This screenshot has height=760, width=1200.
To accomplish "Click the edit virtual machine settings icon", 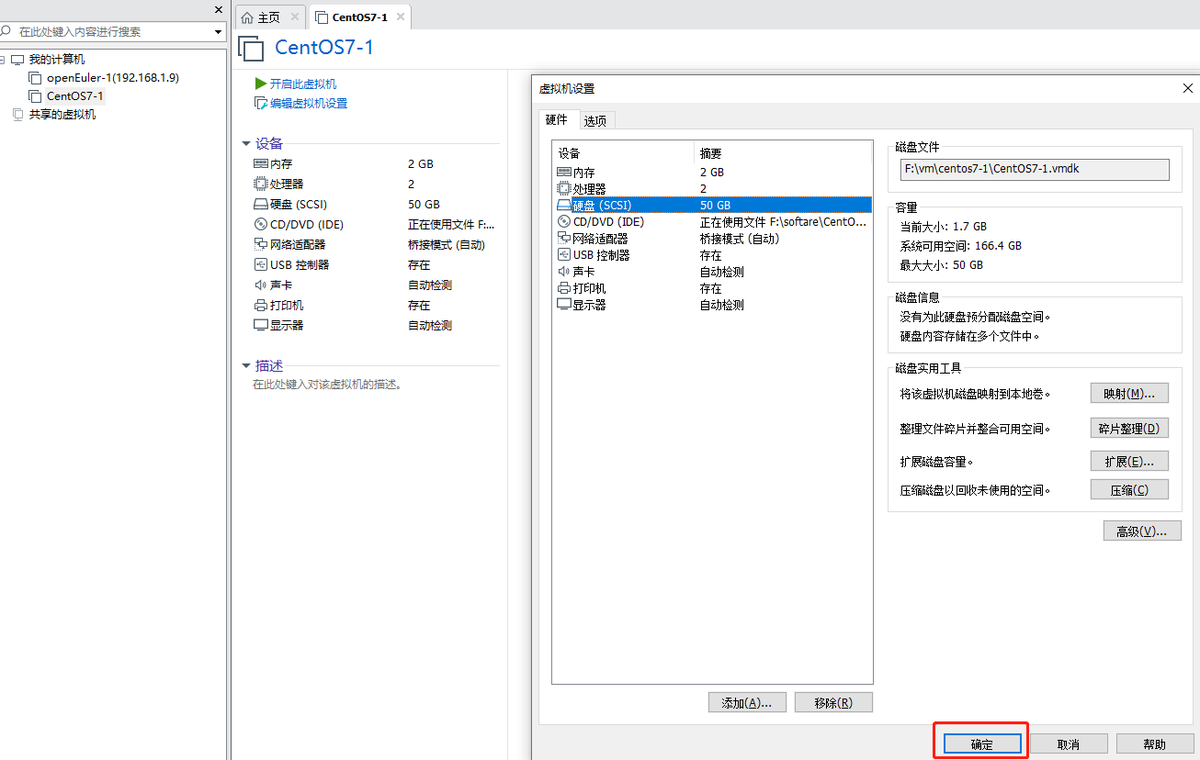I will click(261, 103).
